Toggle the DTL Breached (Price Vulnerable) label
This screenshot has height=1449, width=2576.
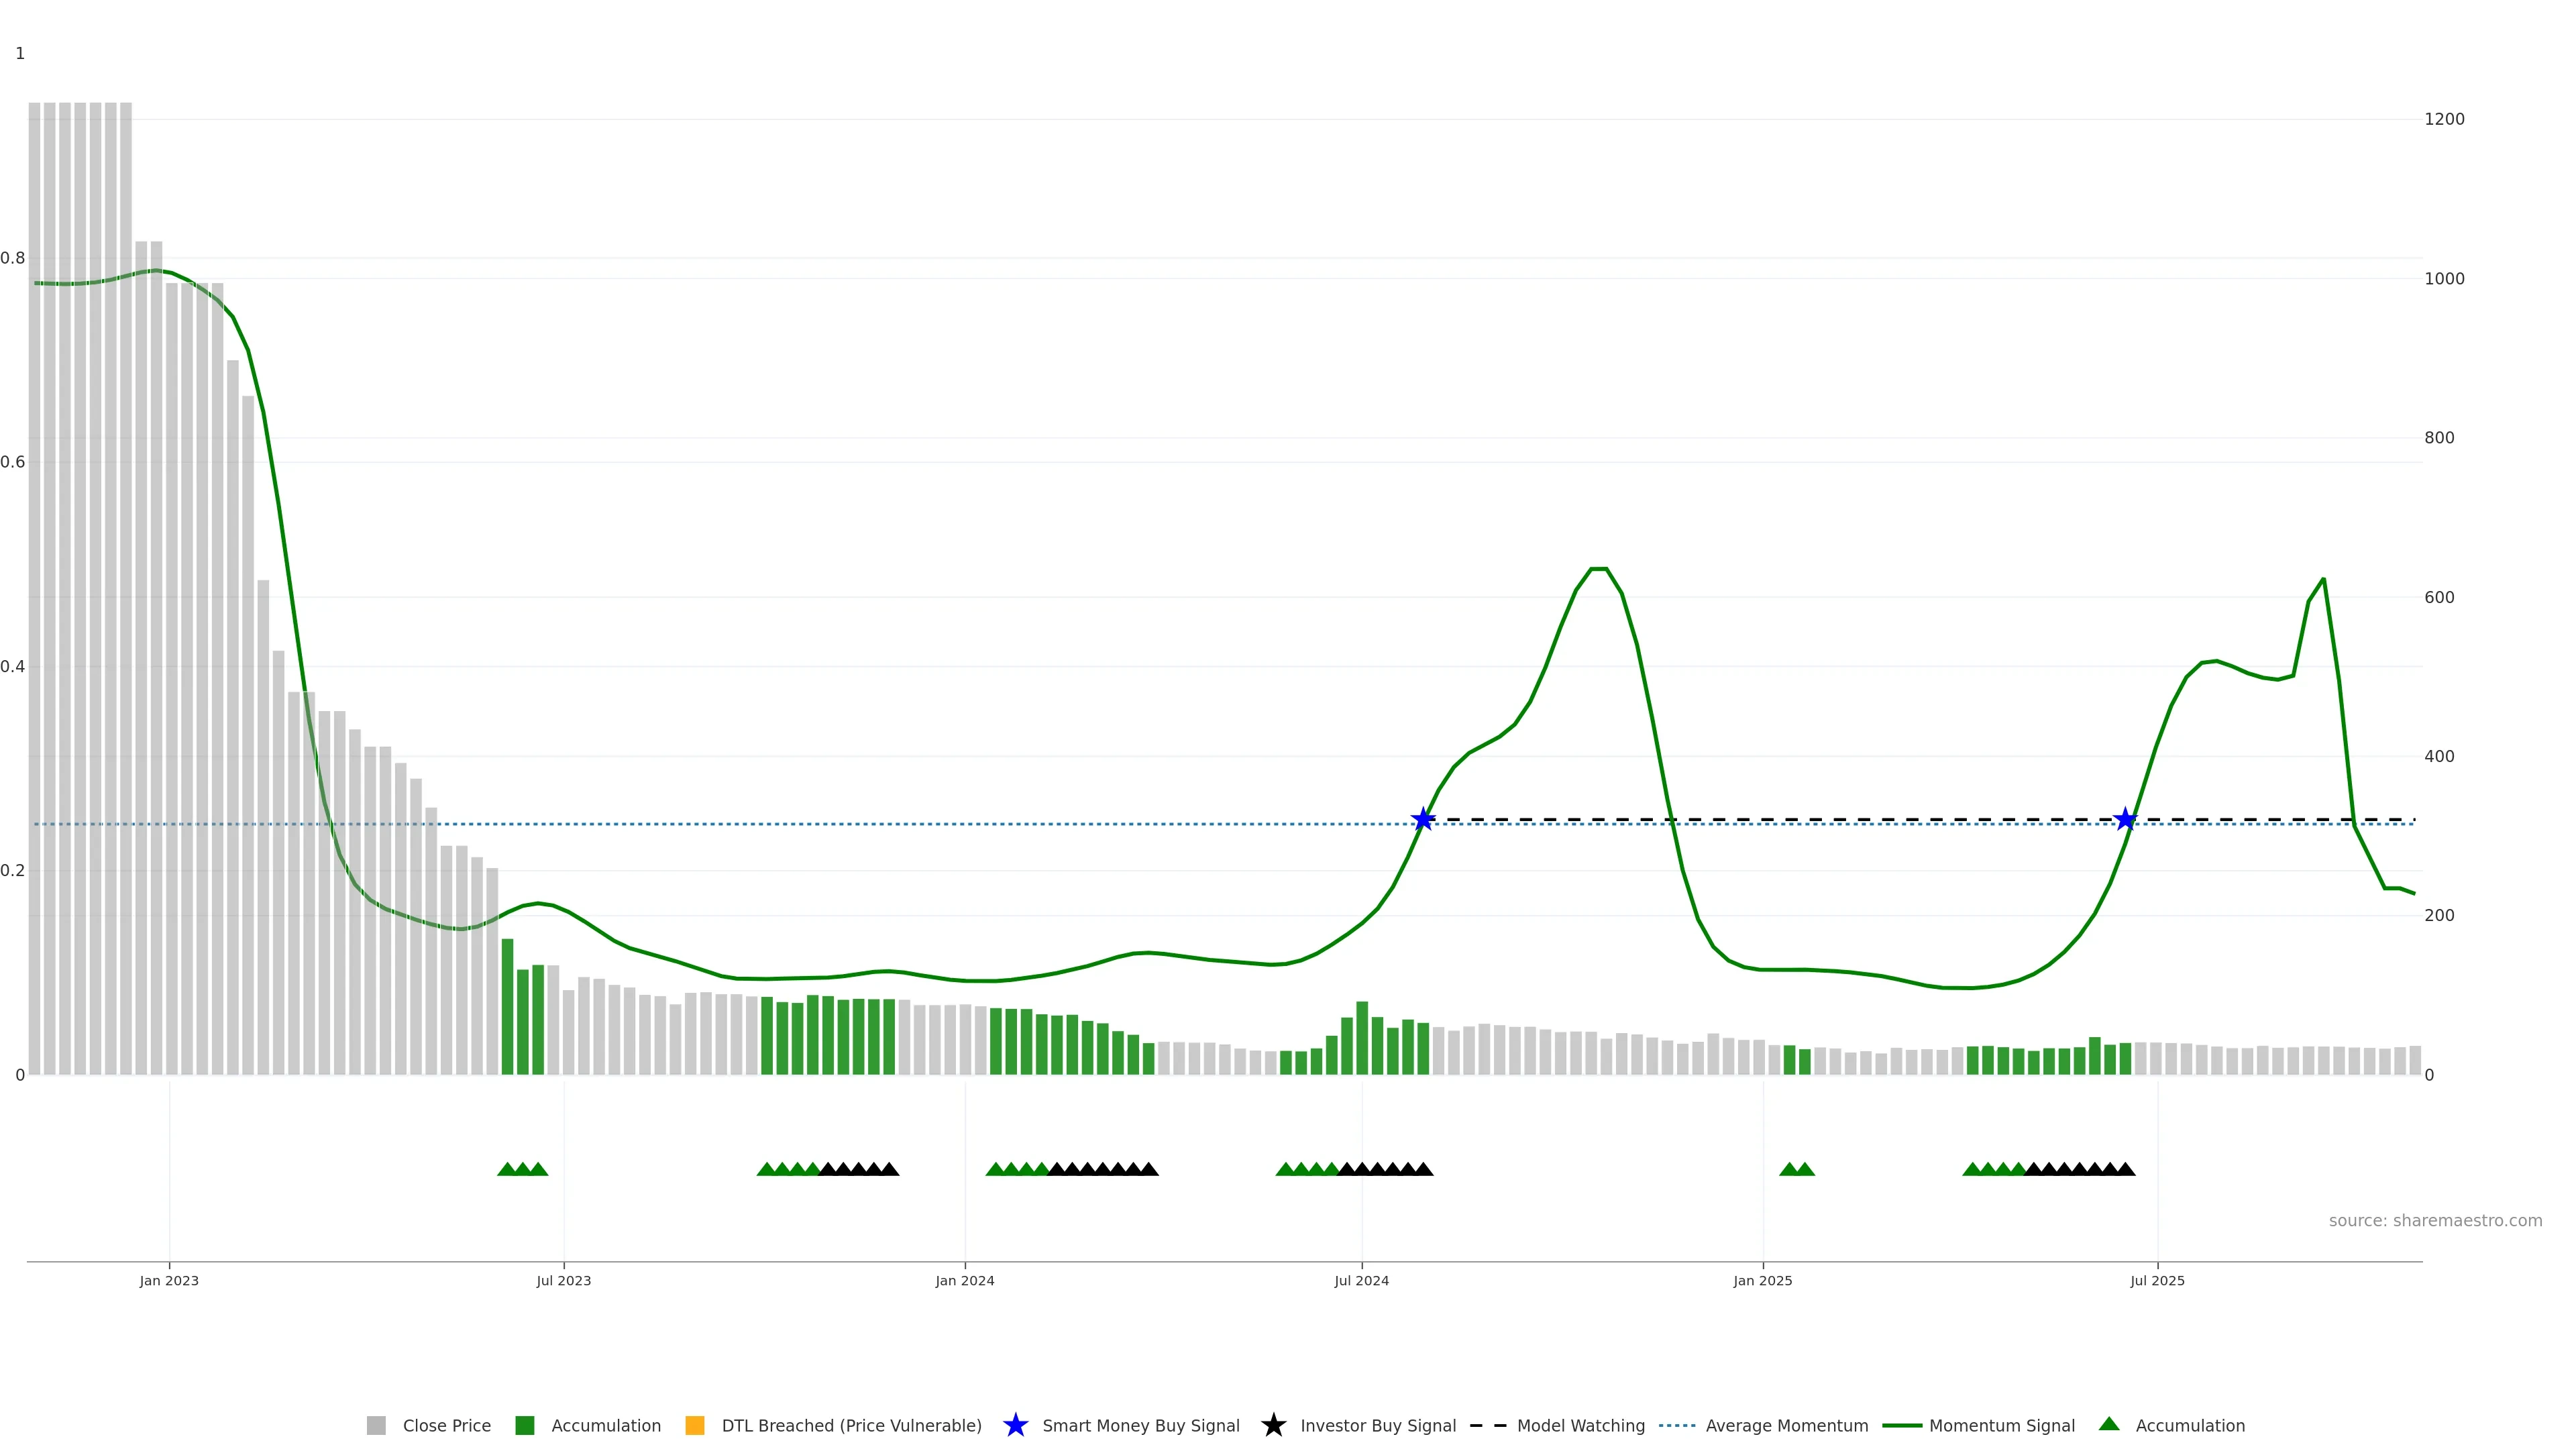(851, 1425)
